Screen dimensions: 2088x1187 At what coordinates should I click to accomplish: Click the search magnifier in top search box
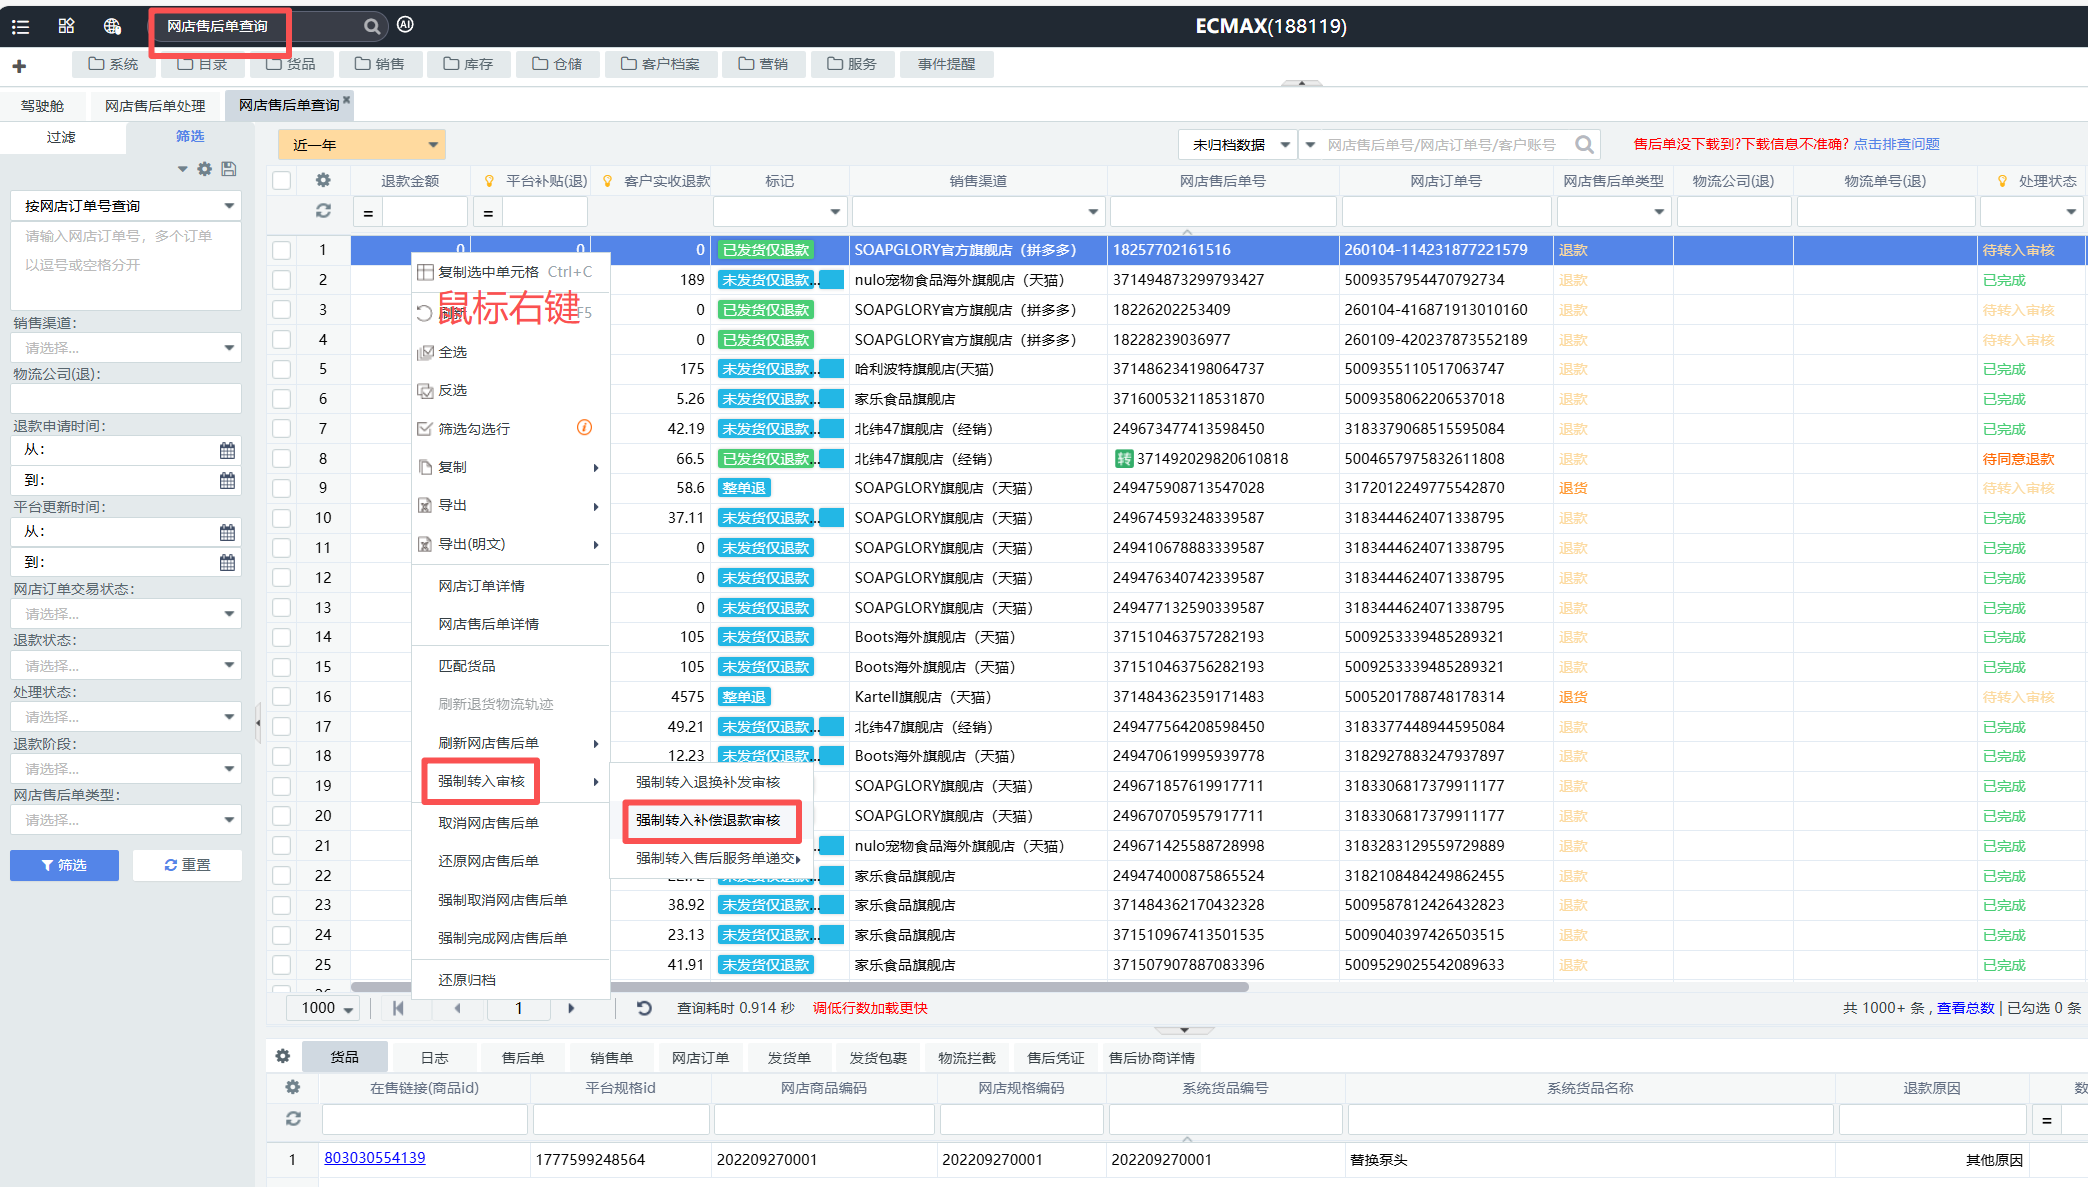[x=372, y=26]
